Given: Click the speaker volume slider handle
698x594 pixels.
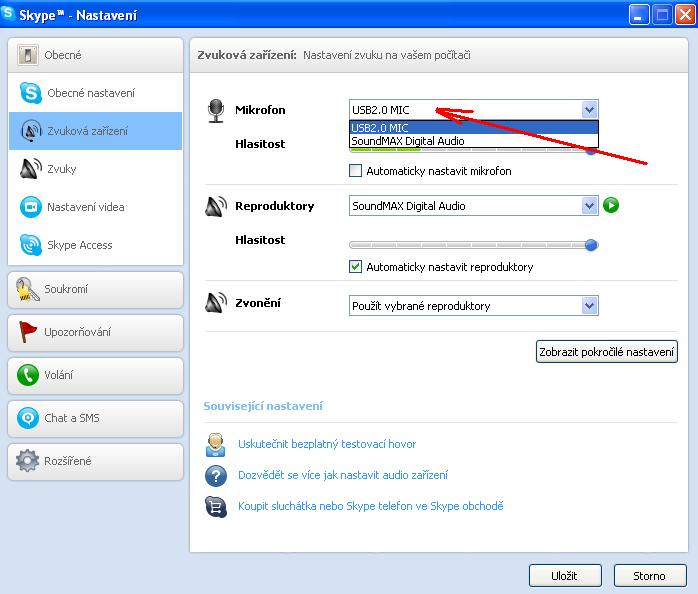Looking at the screenshot, I should [x=591, y=245].
